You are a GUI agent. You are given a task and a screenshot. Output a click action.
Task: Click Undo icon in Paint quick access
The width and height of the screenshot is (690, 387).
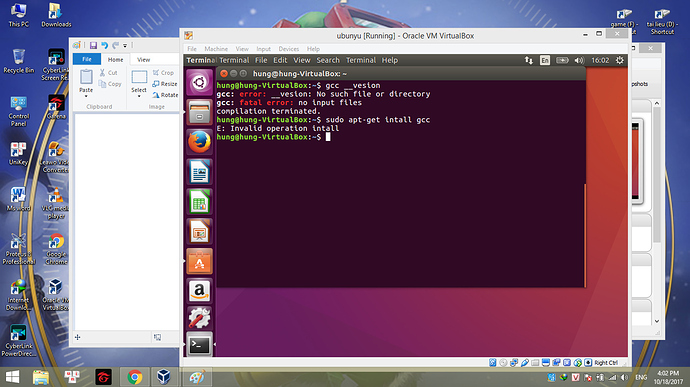click(104, 45)
